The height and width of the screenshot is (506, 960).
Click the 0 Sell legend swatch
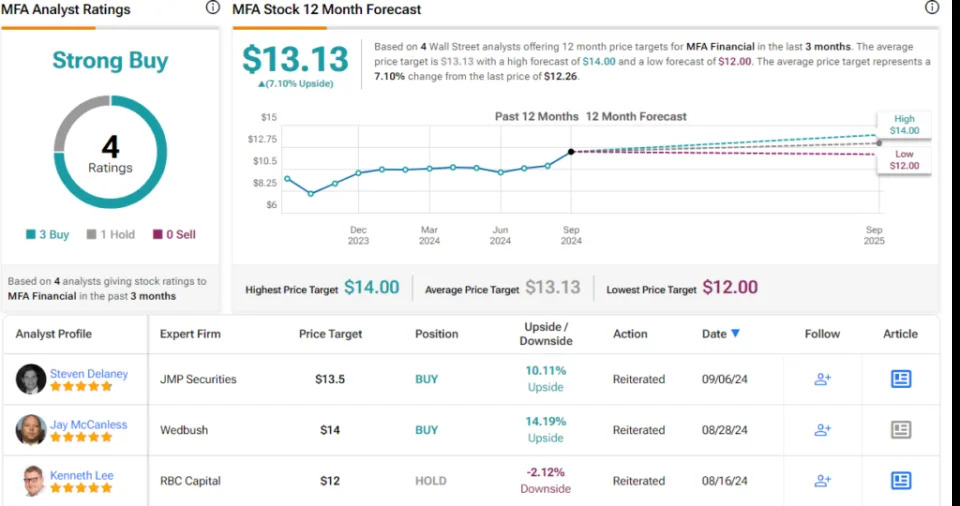click(157, 234)
